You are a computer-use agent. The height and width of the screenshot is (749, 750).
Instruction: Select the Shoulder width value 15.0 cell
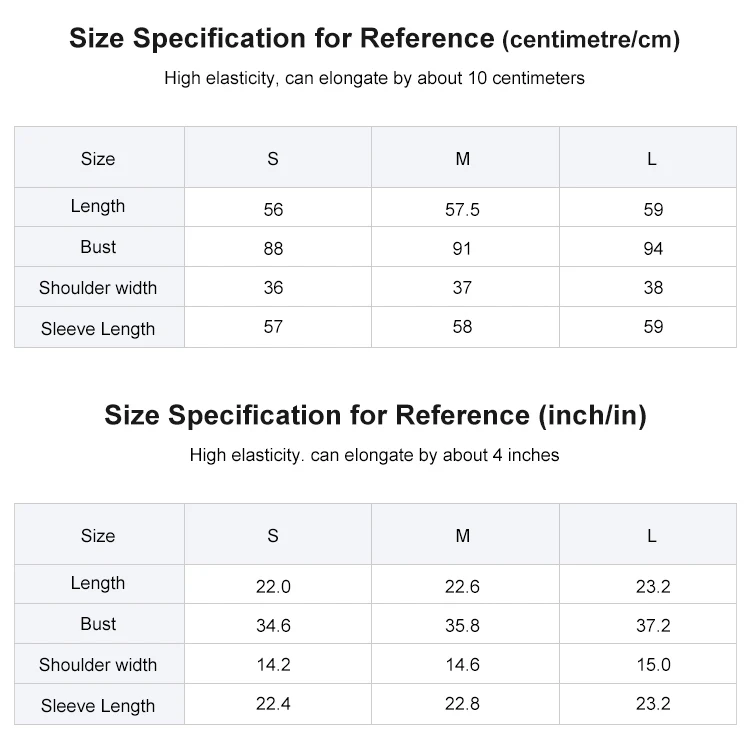tap(648, 664)
